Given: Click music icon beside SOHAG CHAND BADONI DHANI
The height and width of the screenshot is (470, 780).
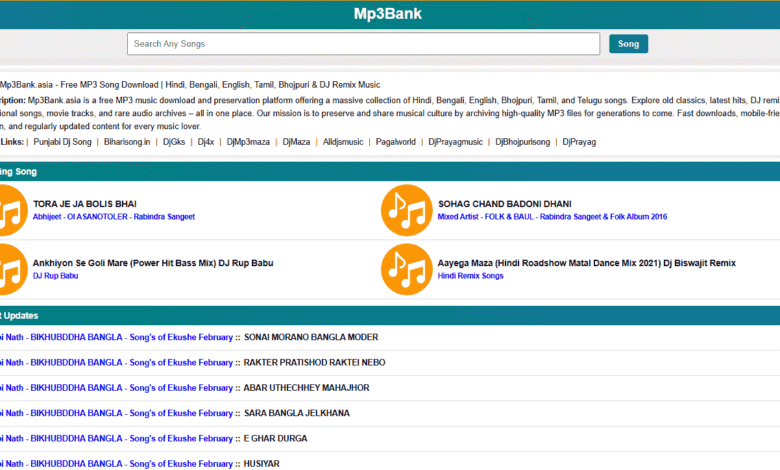Looking at the screenshot, I should [x=406, y=210].
